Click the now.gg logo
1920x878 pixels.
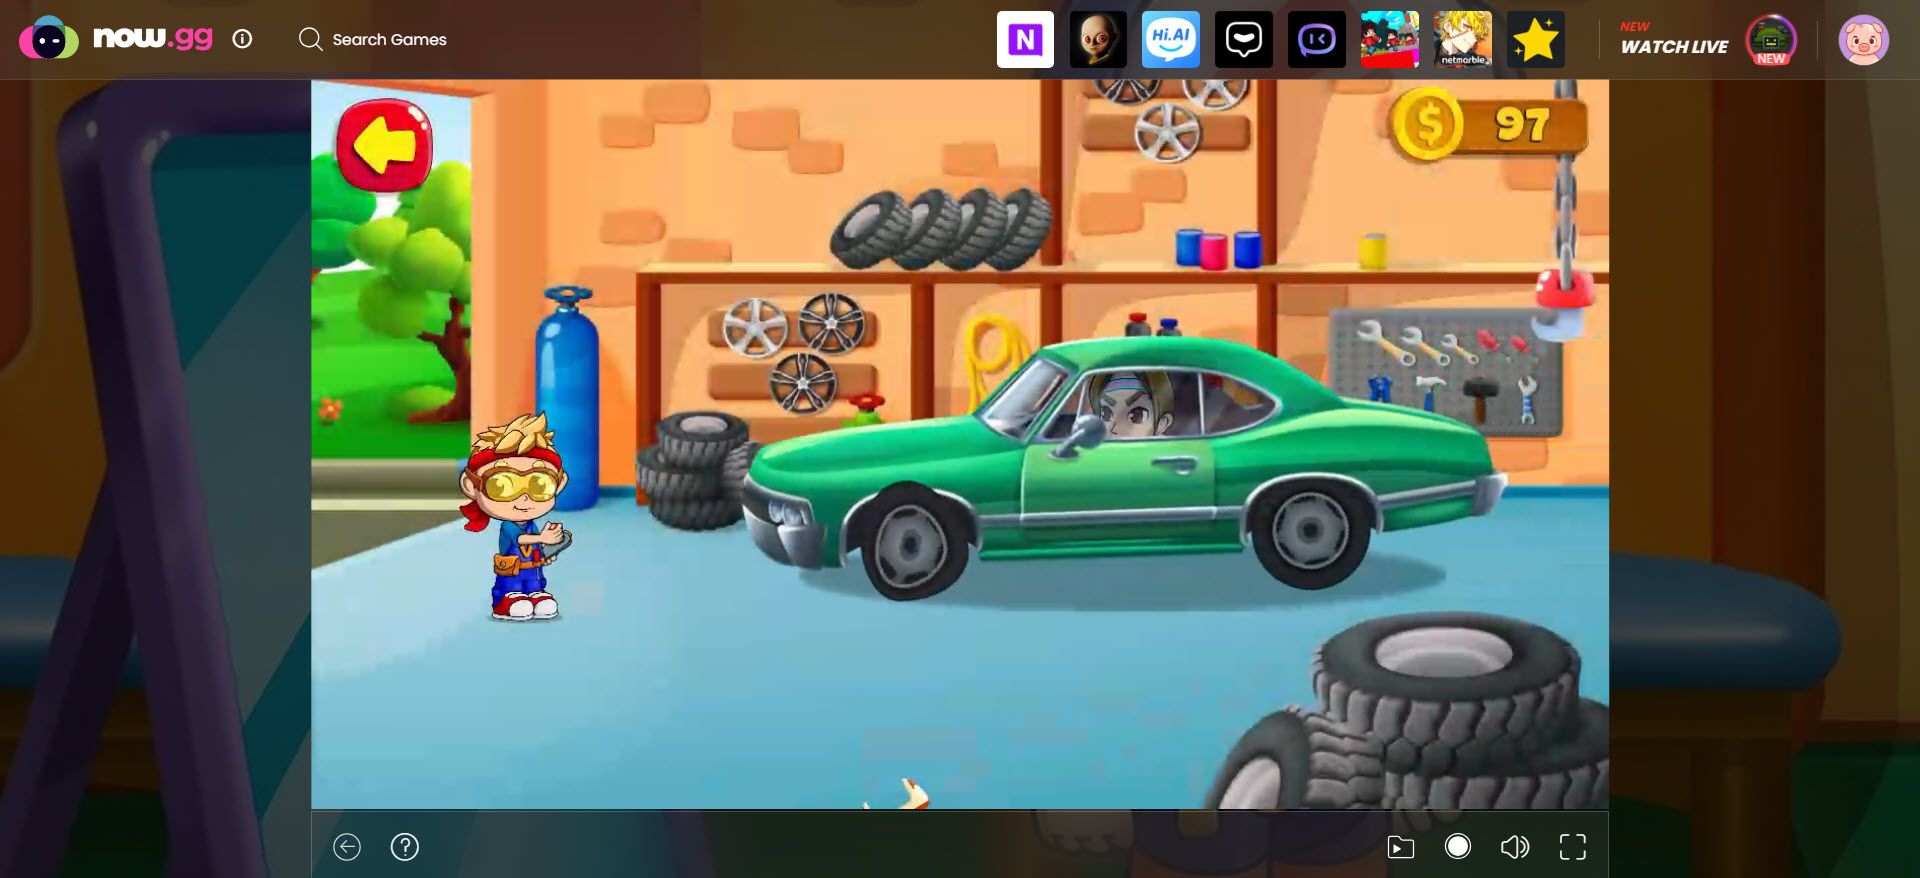(x=116, y=38)
